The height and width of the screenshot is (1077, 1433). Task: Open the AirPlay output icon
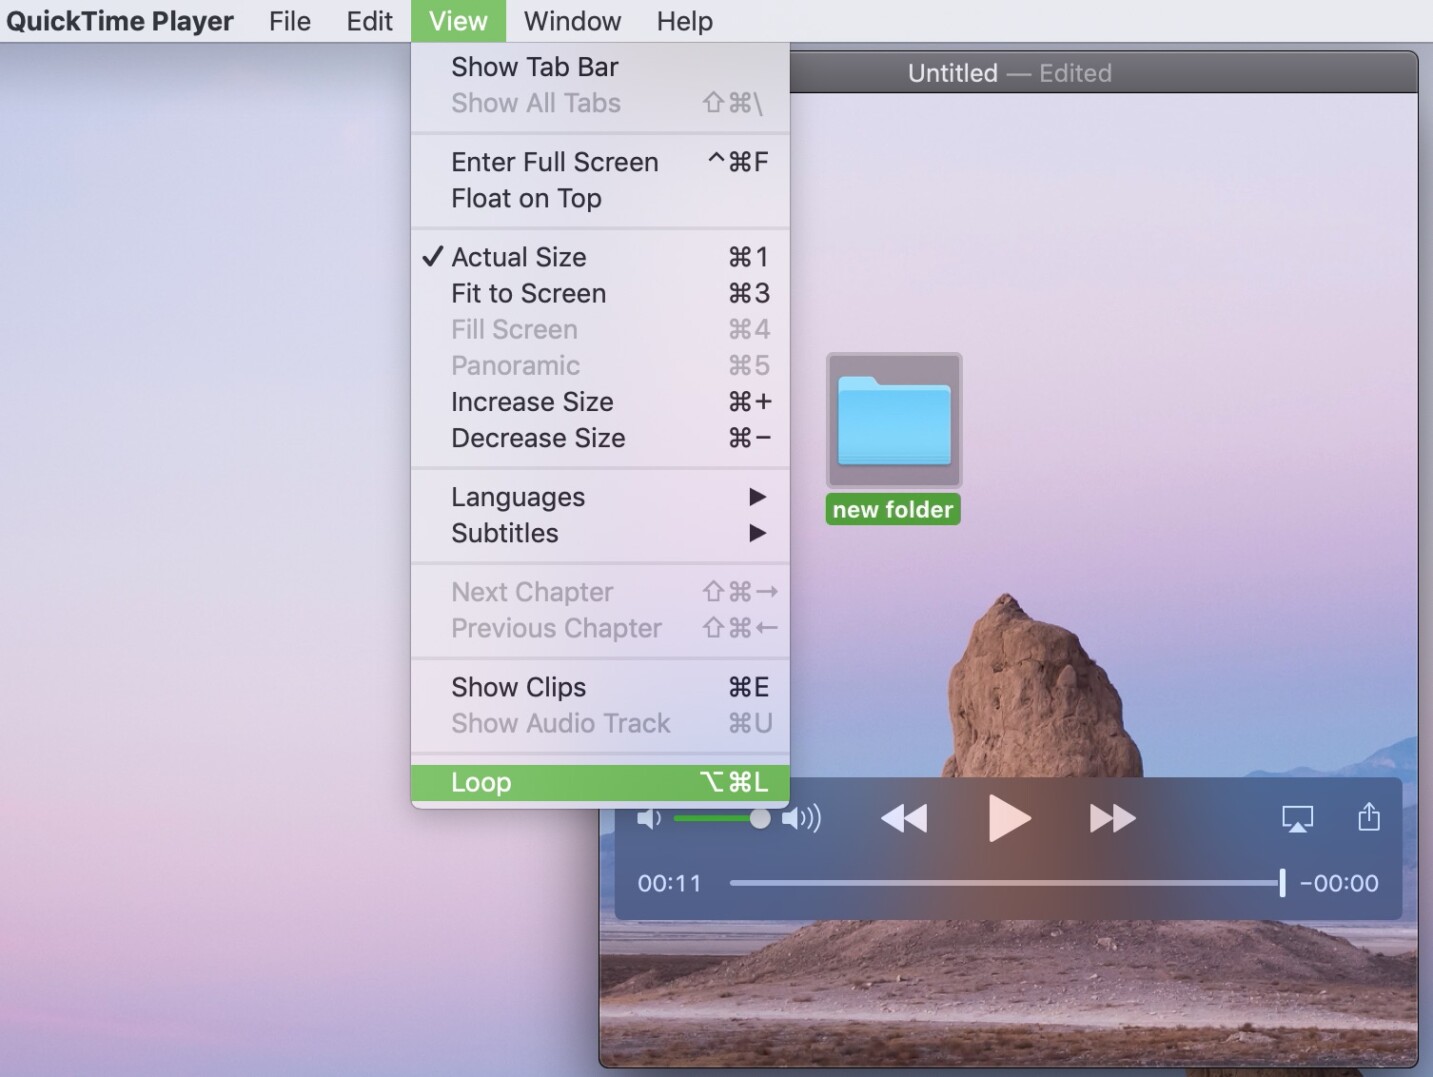pos(1296,818)
